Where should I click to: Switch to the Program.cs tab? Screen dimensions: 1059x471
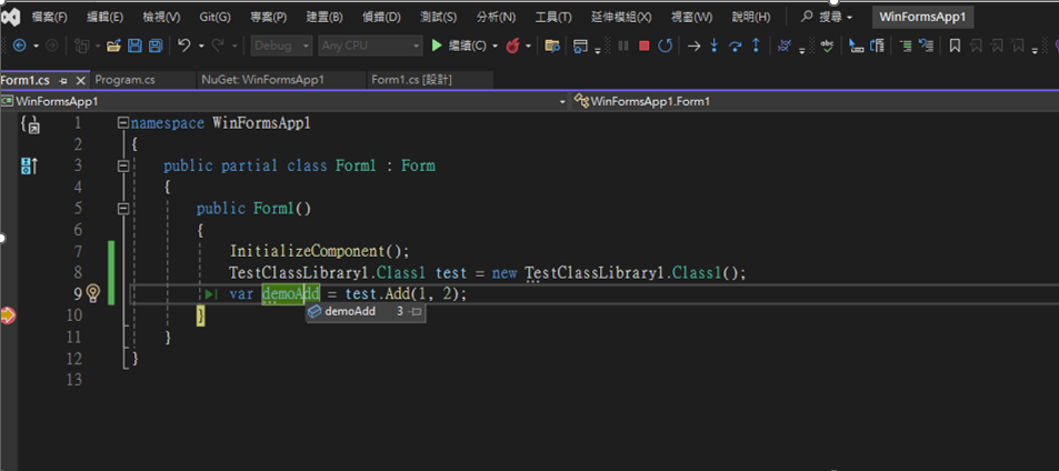click(x=125, y=79)
